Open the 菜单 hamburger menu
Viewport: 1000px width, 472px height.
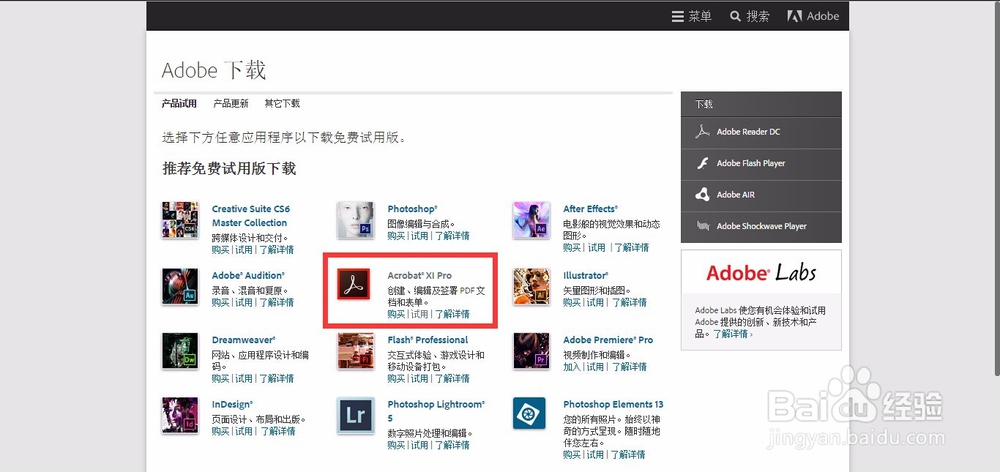tap(691, 17)
